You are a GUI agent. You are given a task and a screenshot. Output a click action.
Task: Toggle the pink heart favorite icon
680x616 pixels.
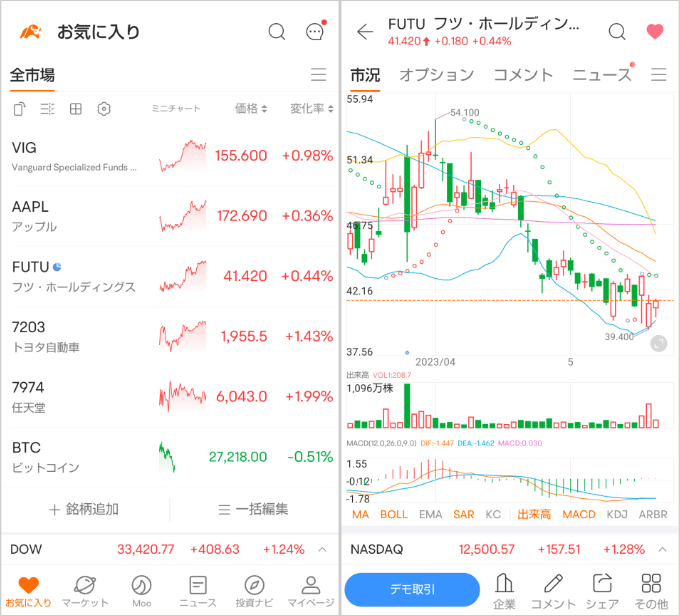(x=655, y=31)
